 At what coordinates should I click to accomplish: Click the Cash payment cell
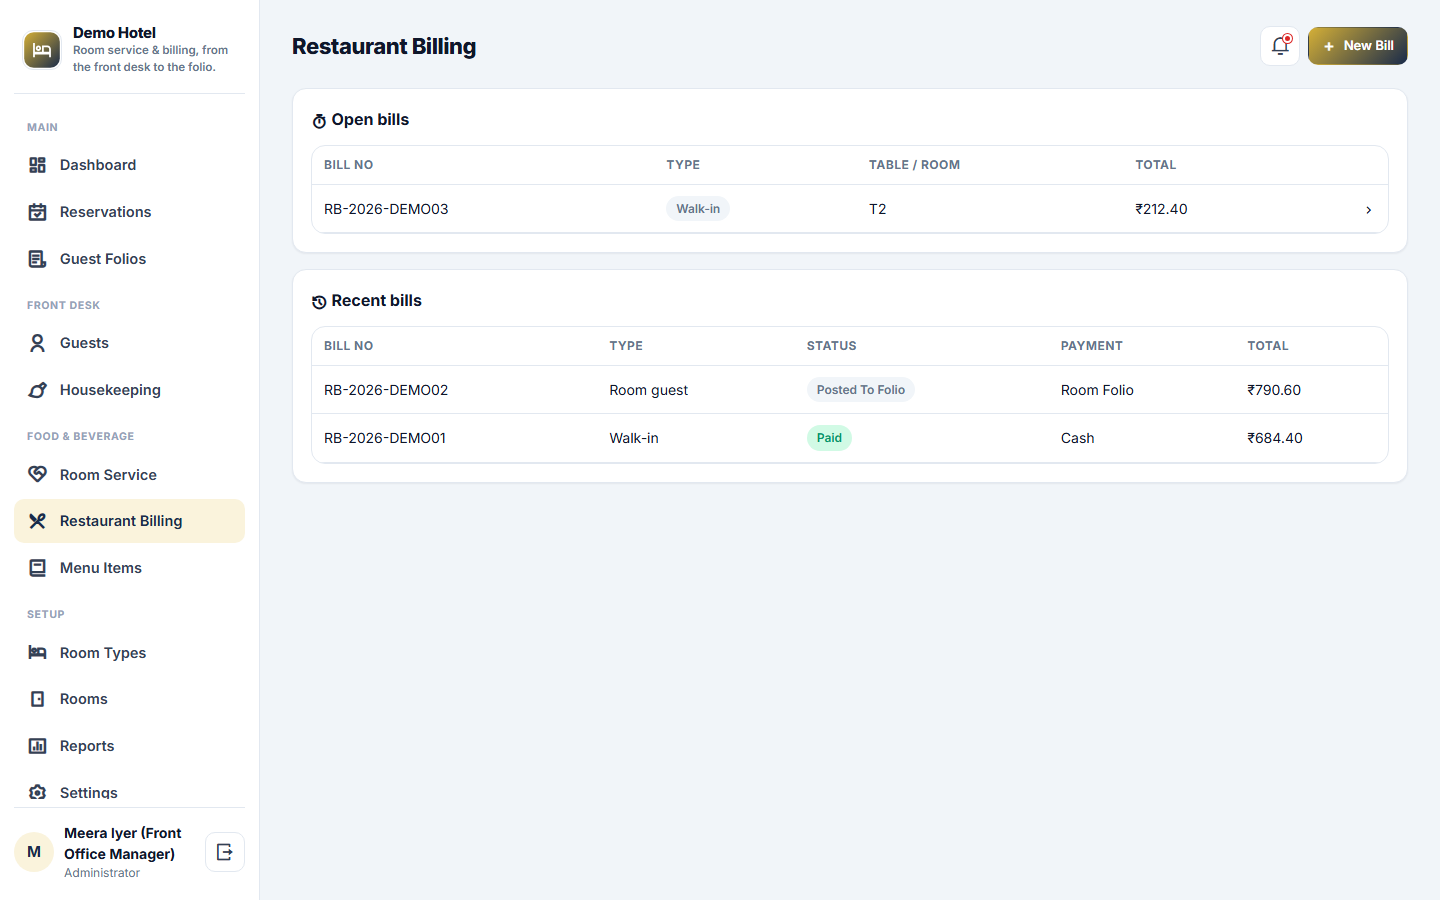coord(1078,438)
